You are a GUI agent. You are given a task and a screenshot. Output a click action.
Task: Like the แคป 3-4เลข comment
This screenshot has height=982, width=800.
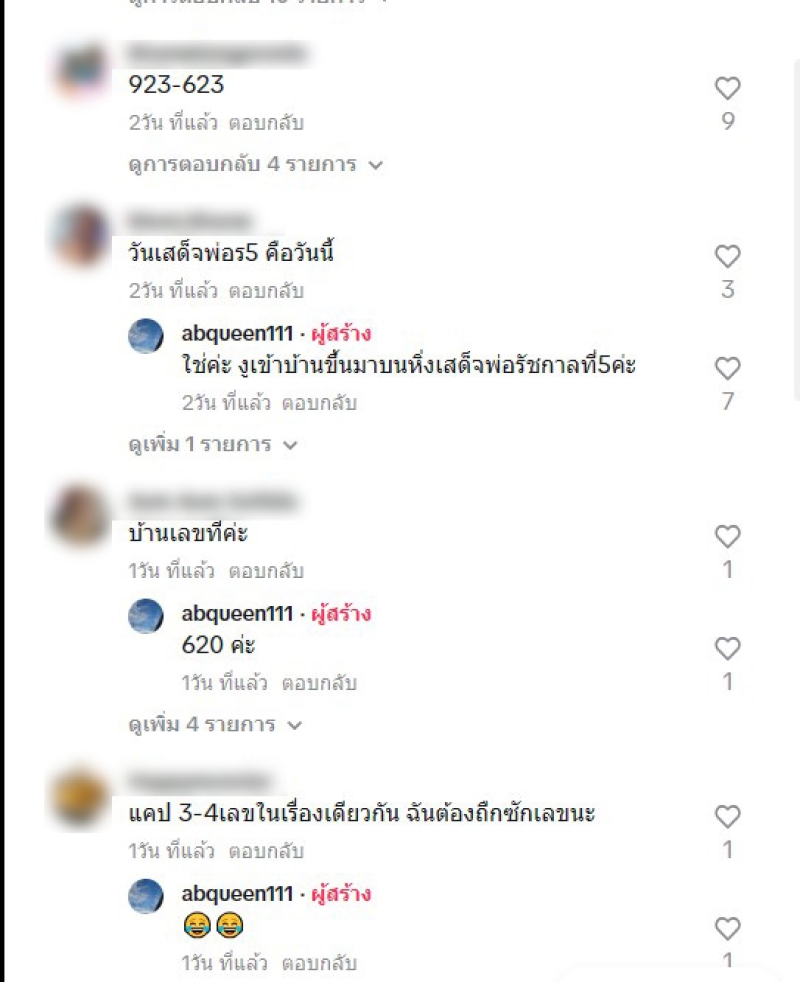(x=727, y=817)
